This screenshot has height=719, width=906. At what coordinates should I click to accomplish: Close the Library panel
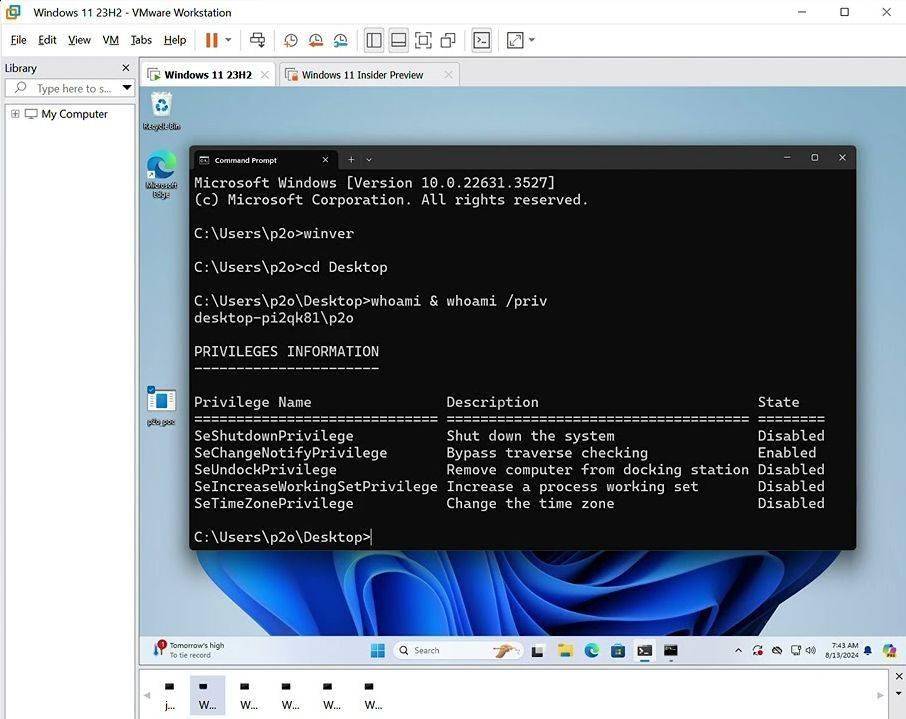tap(126, 68)
